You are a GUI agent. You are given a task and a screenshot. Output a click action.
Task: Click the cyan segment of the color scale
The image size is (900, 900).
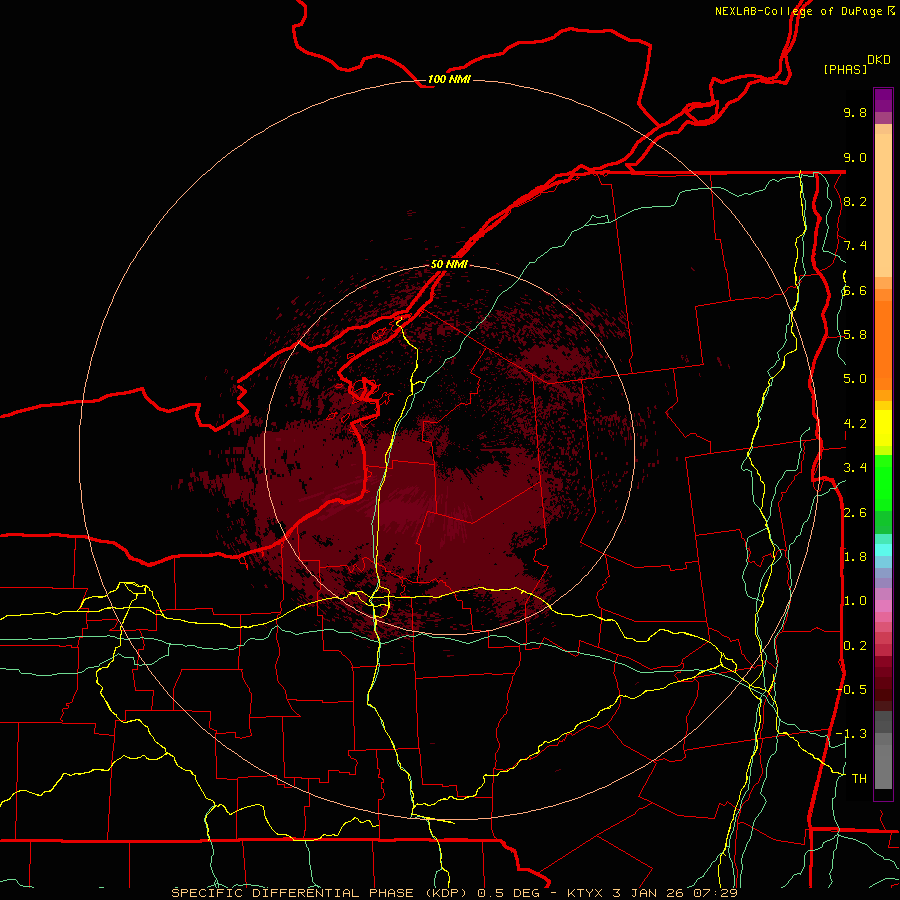pyautogui.click(x=883, y=550)
